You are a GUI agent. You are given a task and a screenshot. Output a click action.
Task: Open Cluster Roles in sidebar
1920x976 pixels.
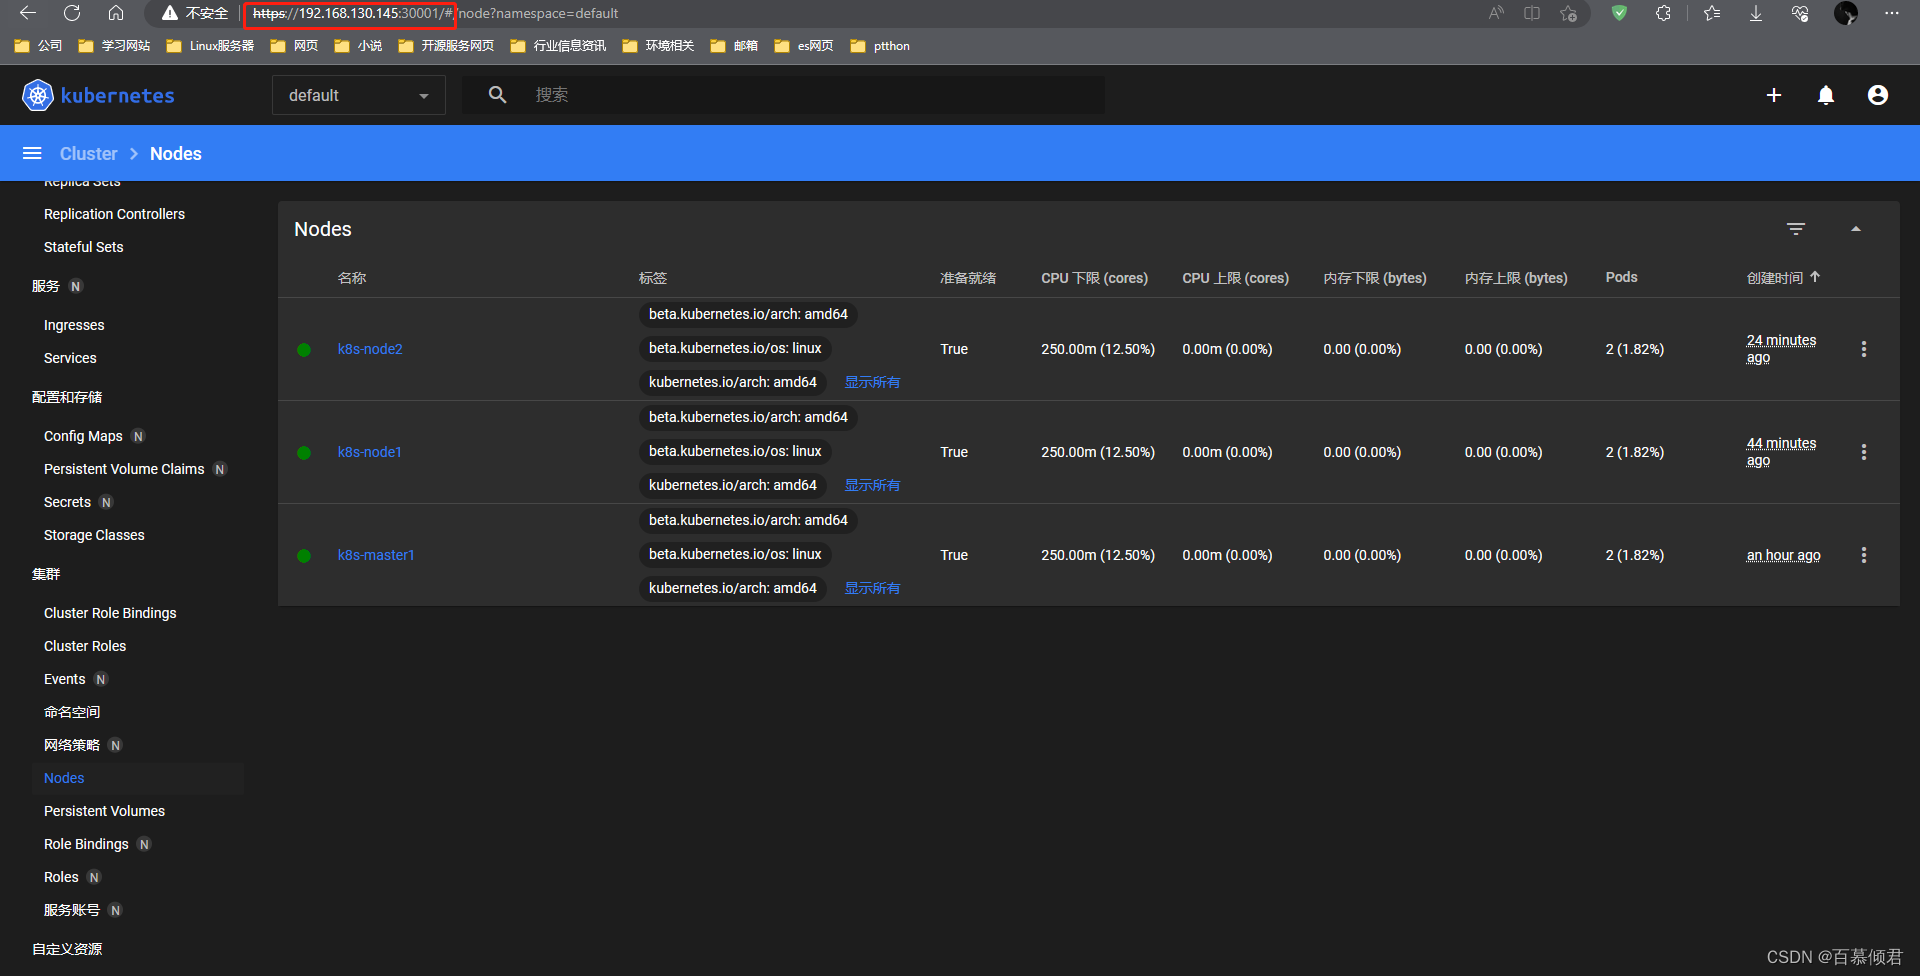85,646
